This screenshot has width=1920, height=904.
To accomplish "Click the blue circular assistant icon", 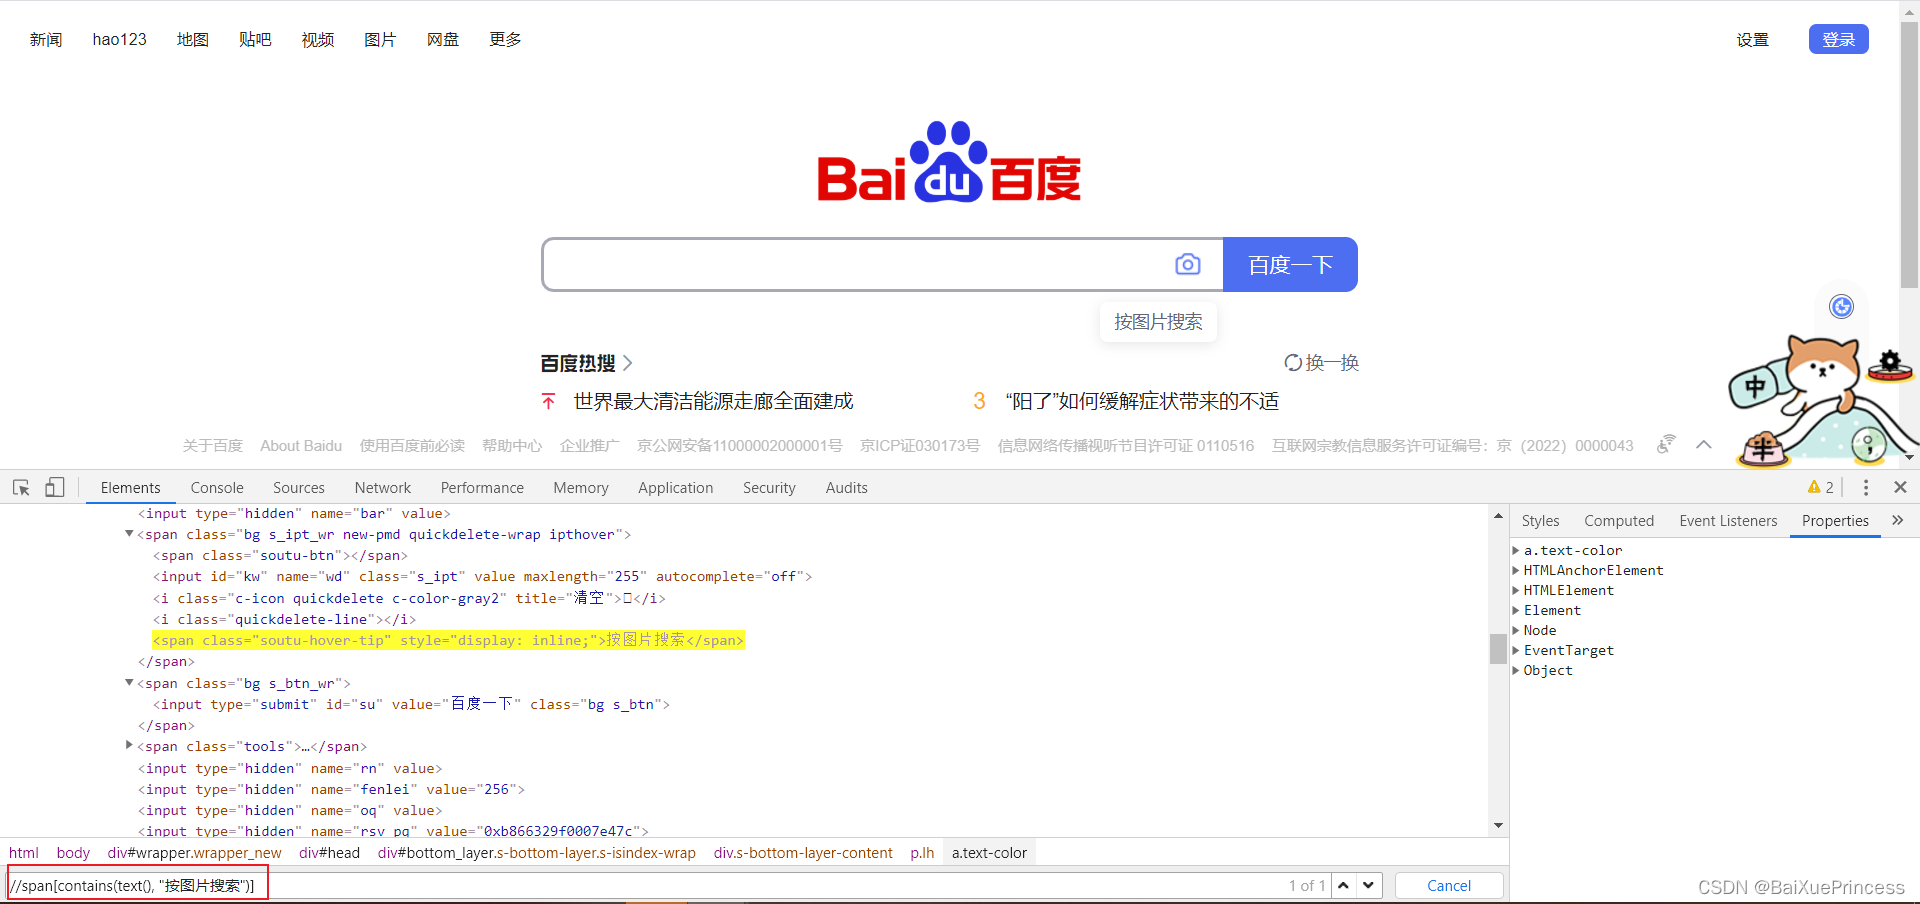I will 1841,307.
